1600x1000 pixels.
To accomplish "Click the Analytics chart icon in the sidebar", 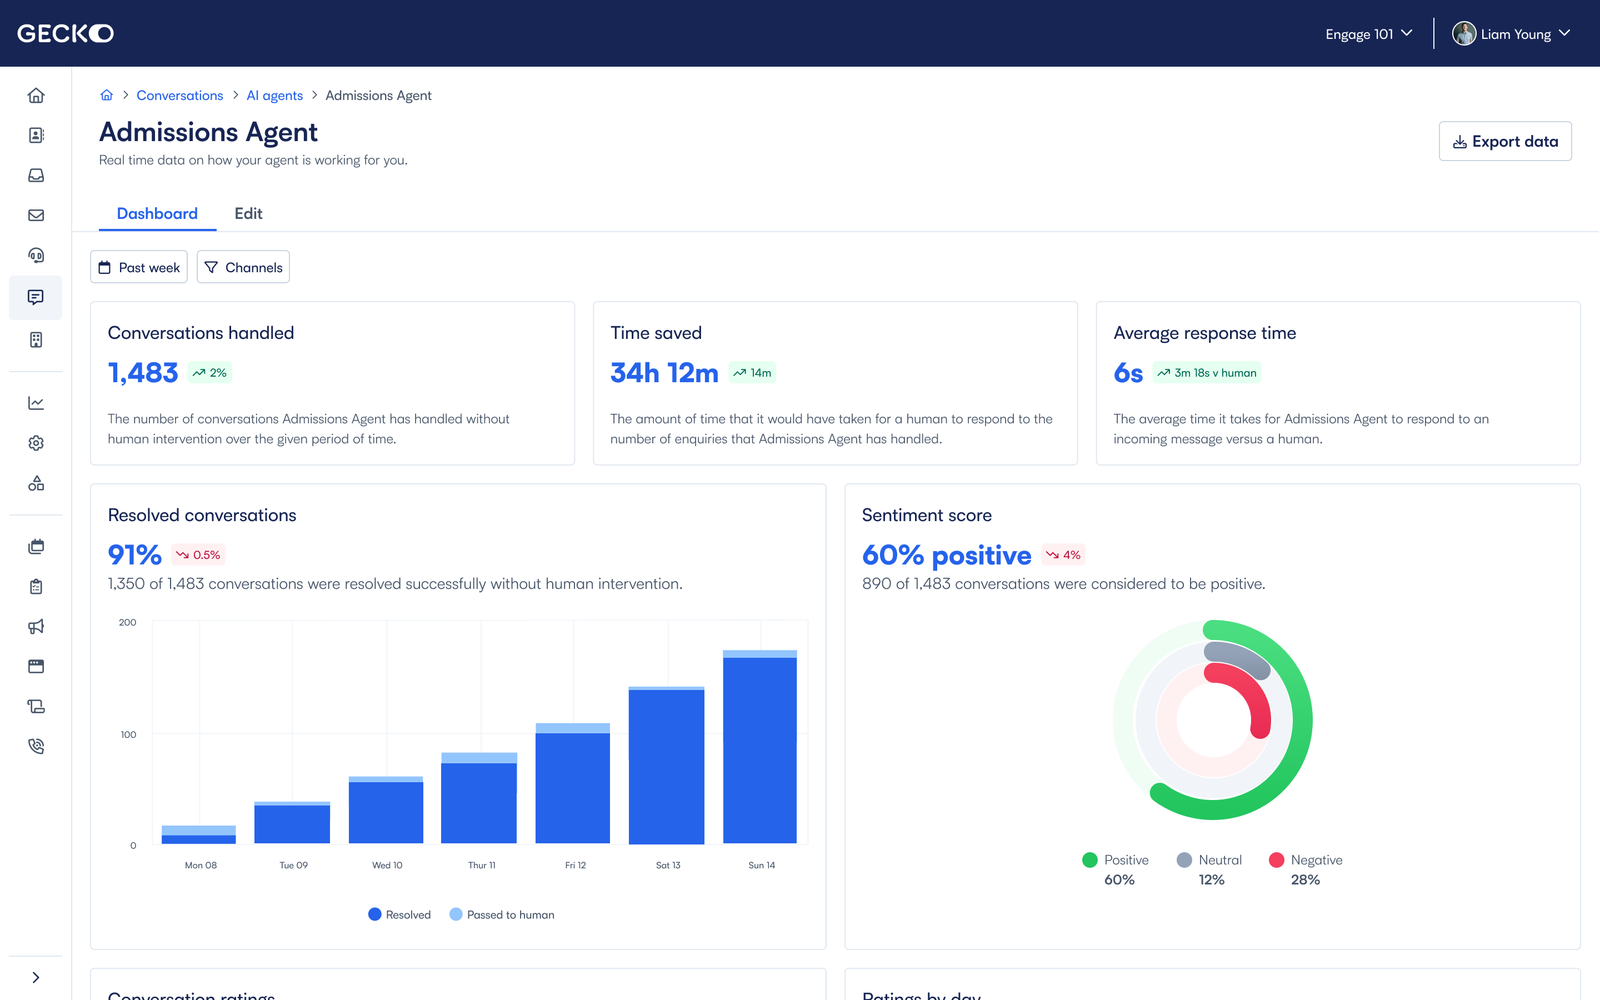I will point(36,402).
